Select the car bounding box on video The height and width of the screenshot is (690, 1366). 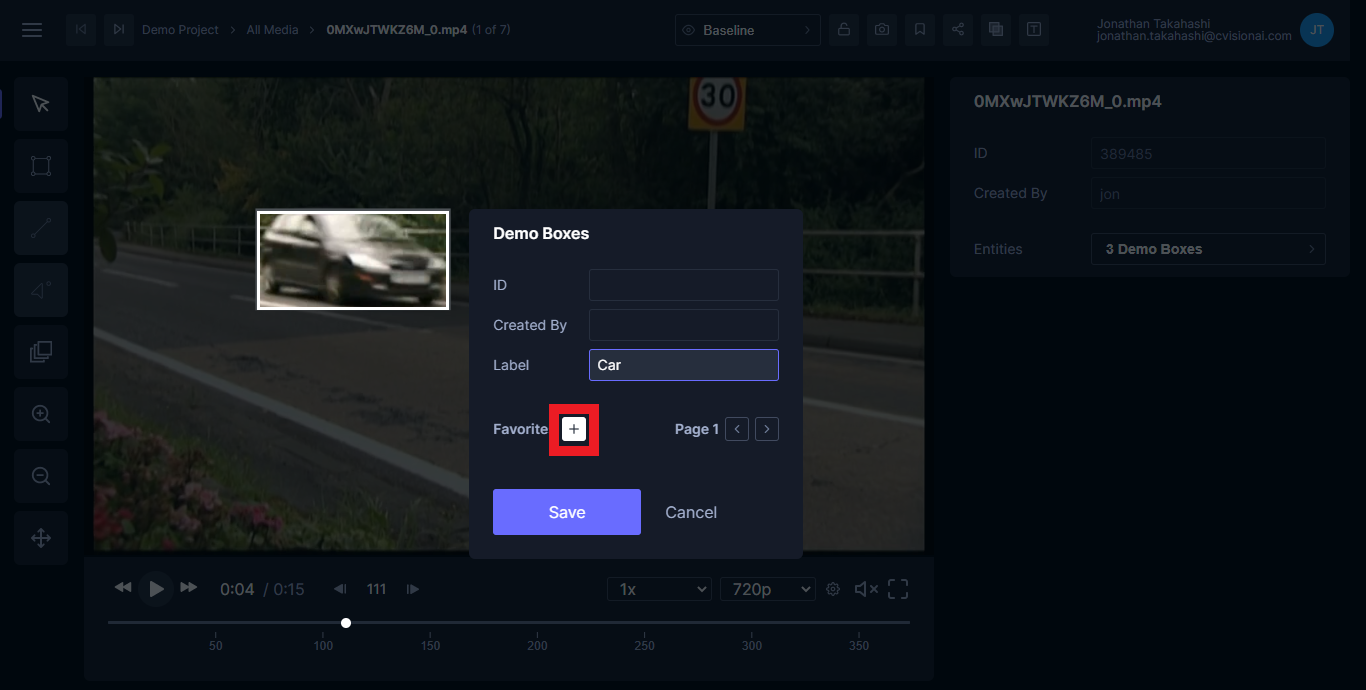(353, 260)
